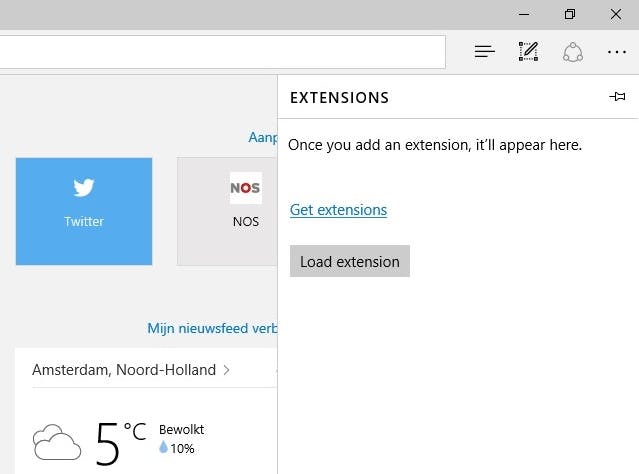Image resolution: width=639 pixels, height=474 pixels.
Task: Open the NOS top site tile
Action: click(x=228, y=211)
